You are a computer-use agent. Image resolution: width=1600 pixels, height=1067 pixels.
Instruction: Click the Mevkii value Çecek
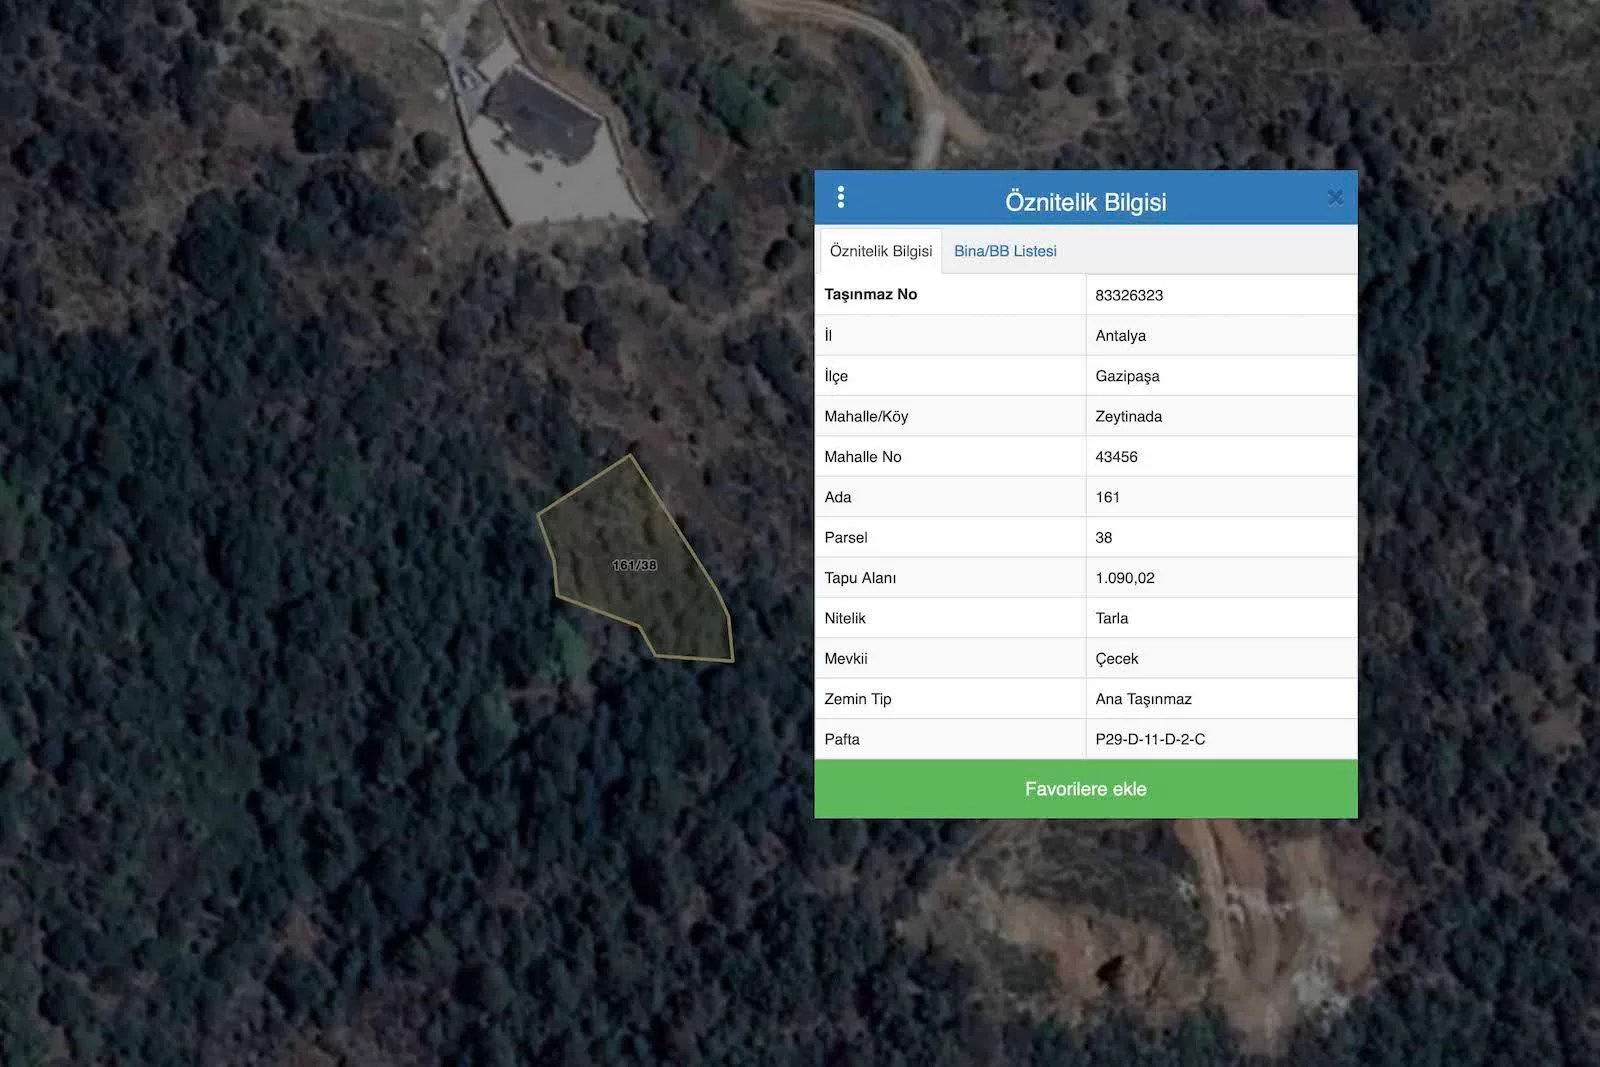coord(1116,659)
